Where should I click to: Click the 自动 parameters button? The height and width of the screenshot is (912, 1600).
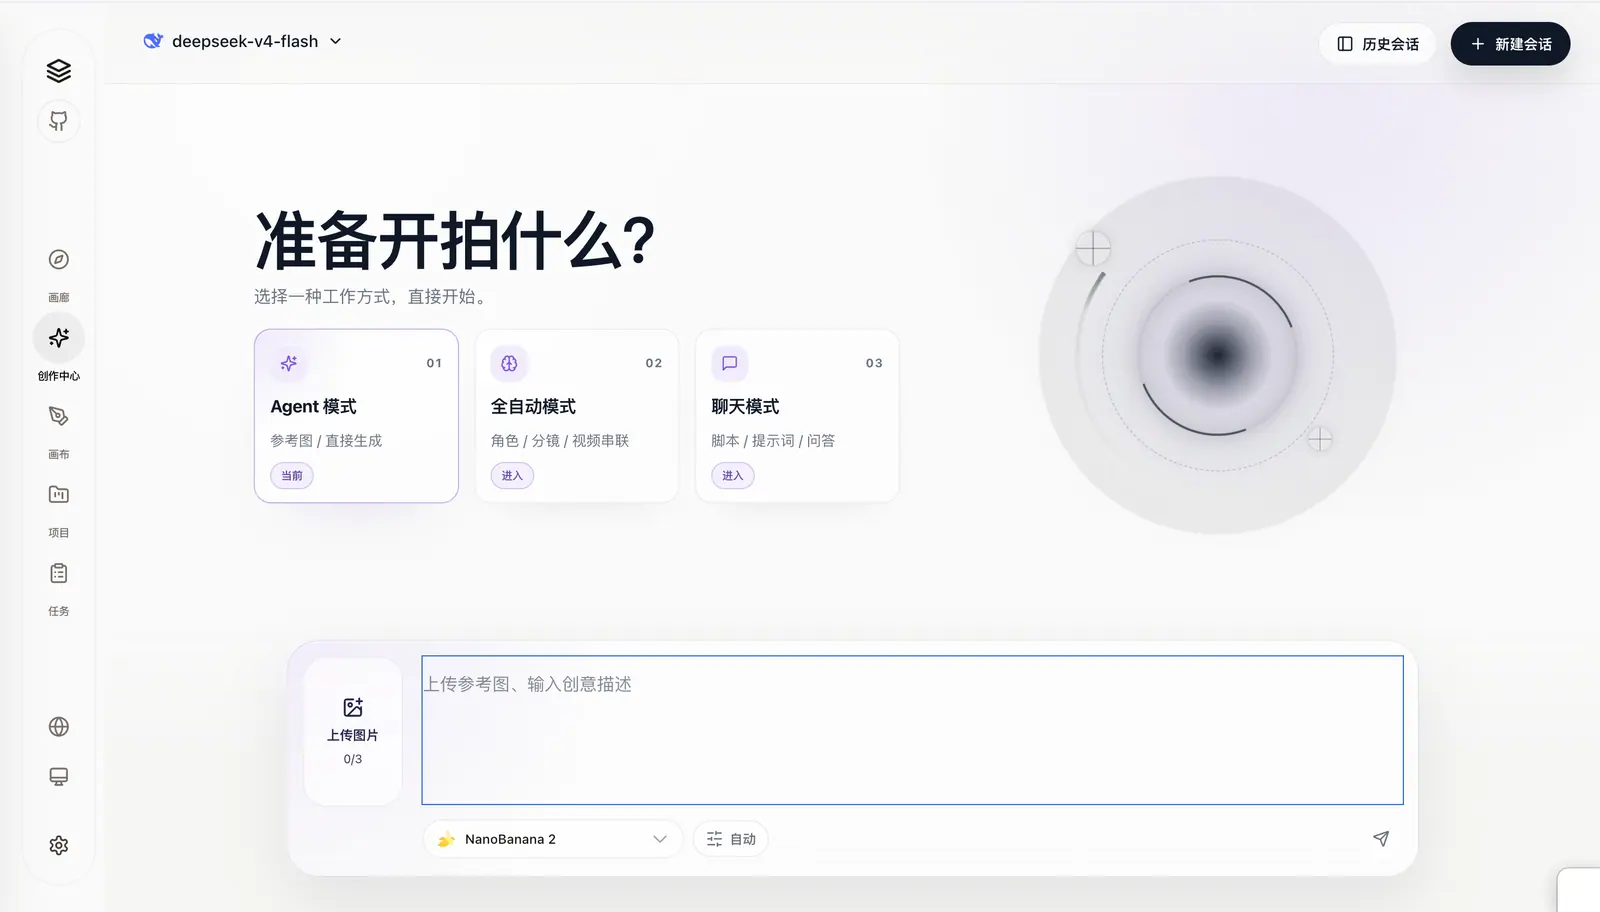tap(731, 839)
